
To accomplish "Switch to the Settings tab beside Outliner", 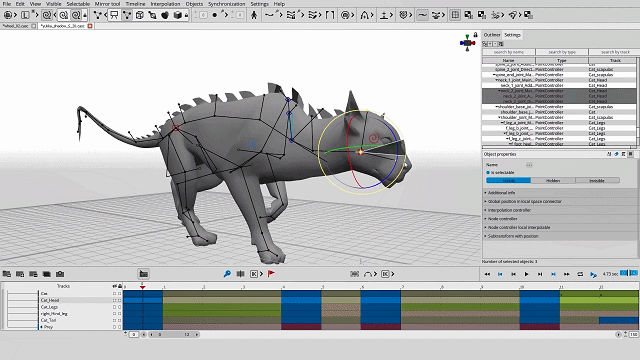I will point(512,35).
